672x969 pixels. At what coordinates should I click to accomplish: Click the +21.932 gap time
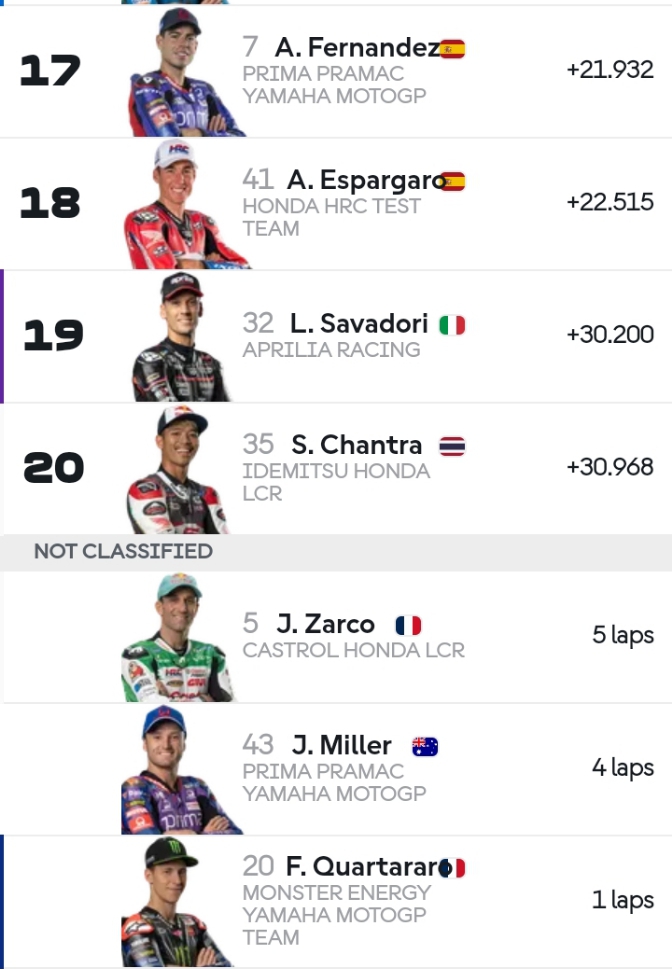[609, 70]
